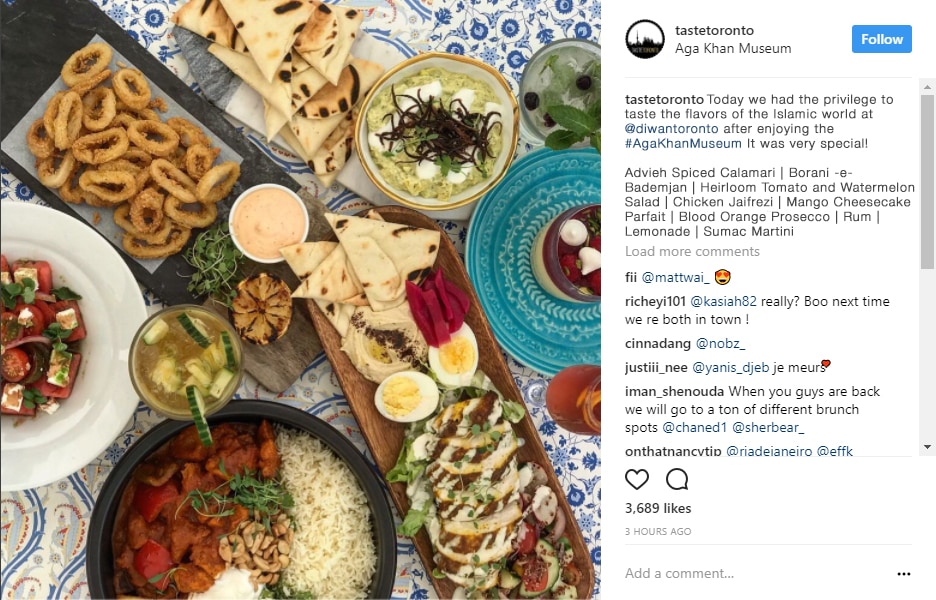This screenshot has width=936, height=600.
Task: View the 3,689 likes list
Action: (x=658, y=508)
